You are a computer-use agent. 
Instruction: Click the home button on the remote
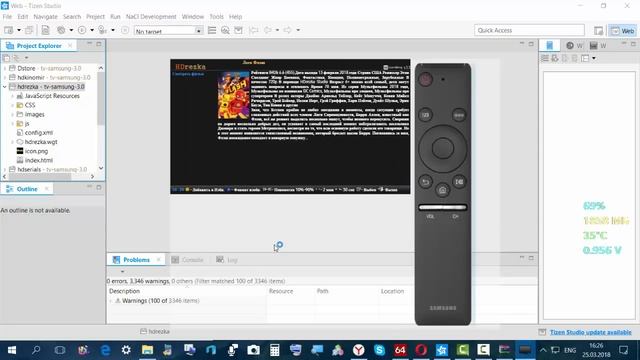tap(442, 190)
